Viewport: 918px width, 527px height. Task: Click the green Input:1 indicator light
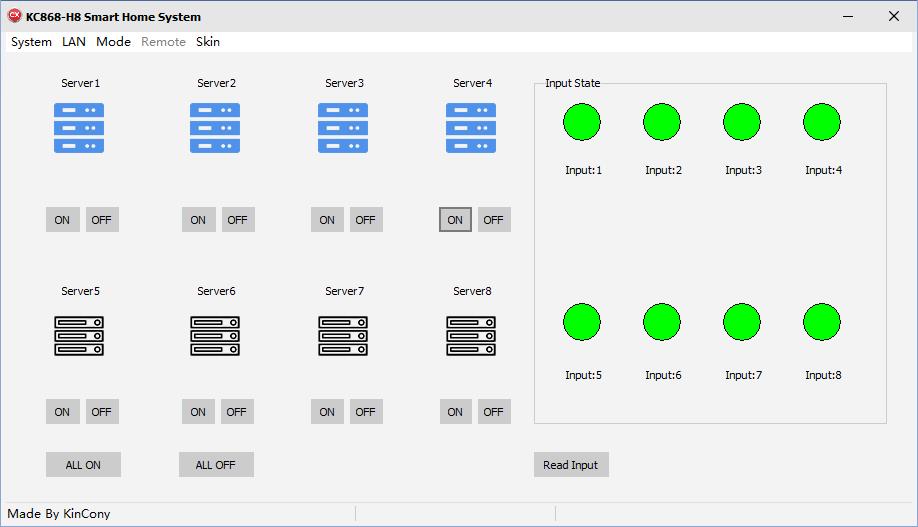point(582,122)
